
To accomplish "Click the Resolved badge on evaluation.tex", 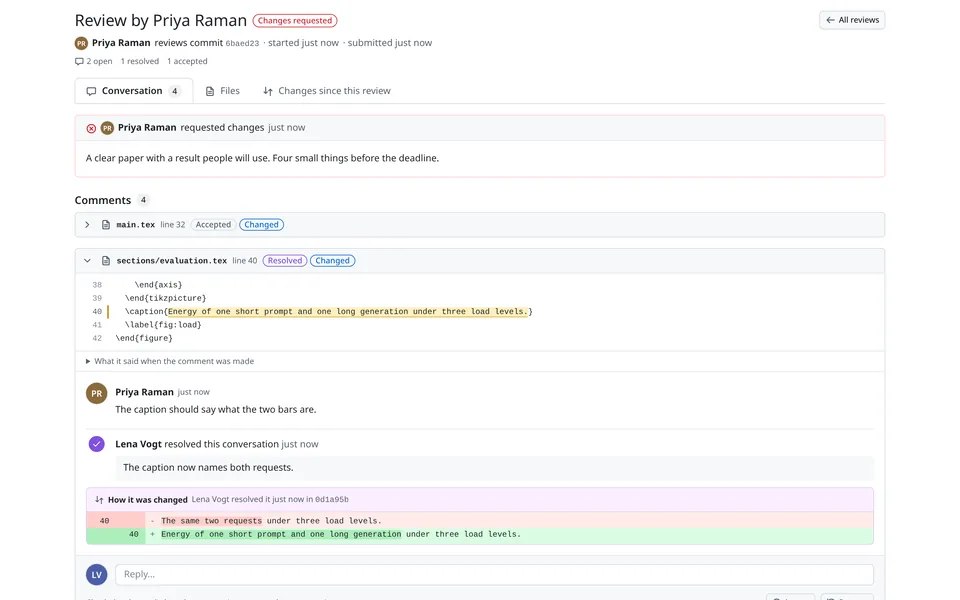I will [285, 261].
